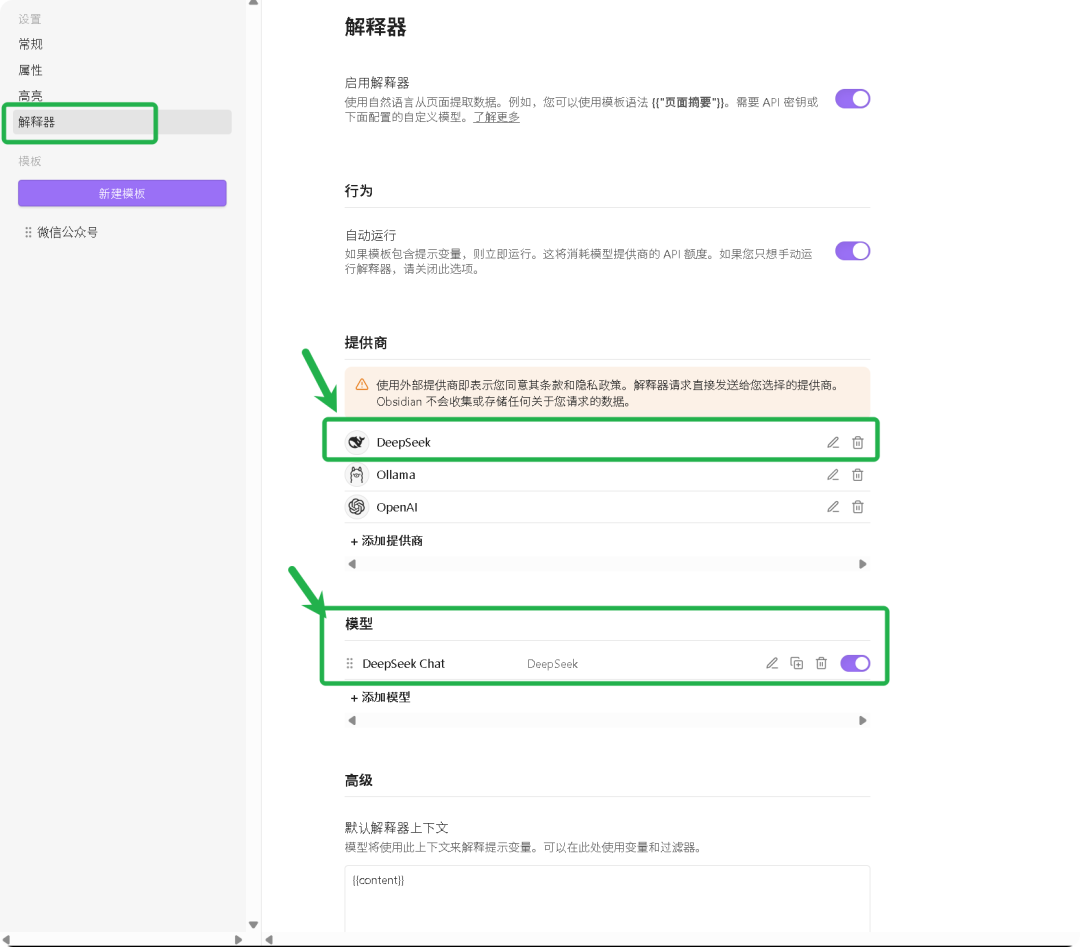Open the edit pencil for the OpenAI provider

832,506
